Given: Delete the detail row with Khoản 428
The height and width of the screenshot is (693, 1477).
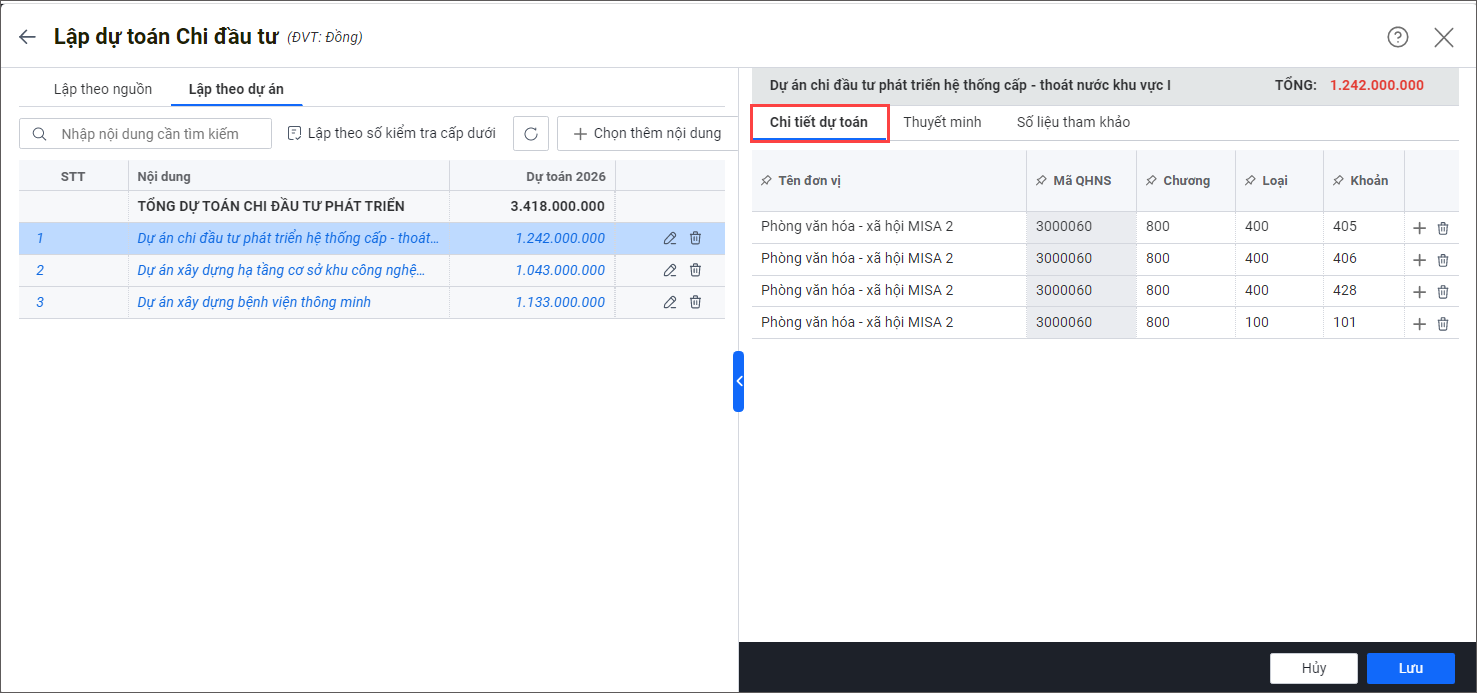Looking at the screenshot, I should coord(1443,292).
